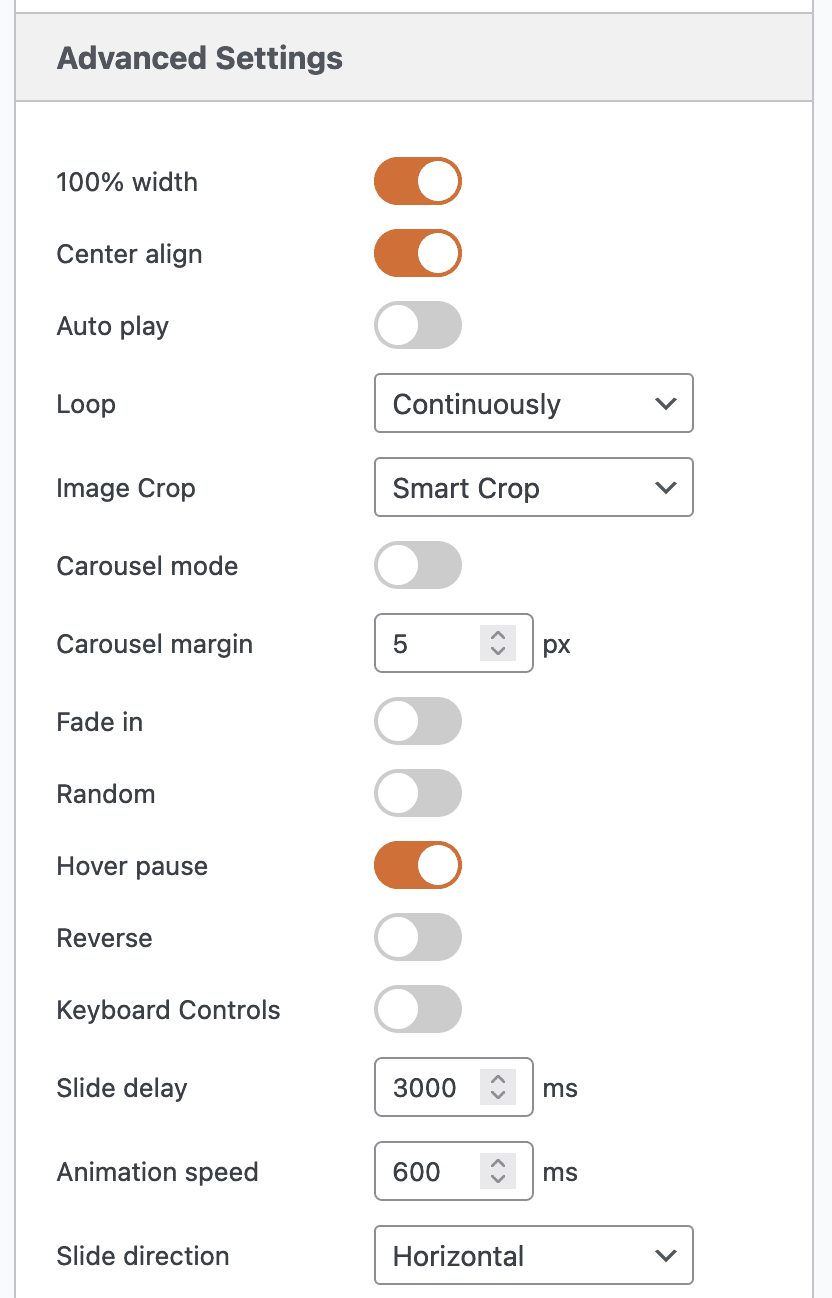The width and height of the screenshot is (832, 1298).
Task: Switch on the Reverse toggle
Action: [x=418, y=938]
